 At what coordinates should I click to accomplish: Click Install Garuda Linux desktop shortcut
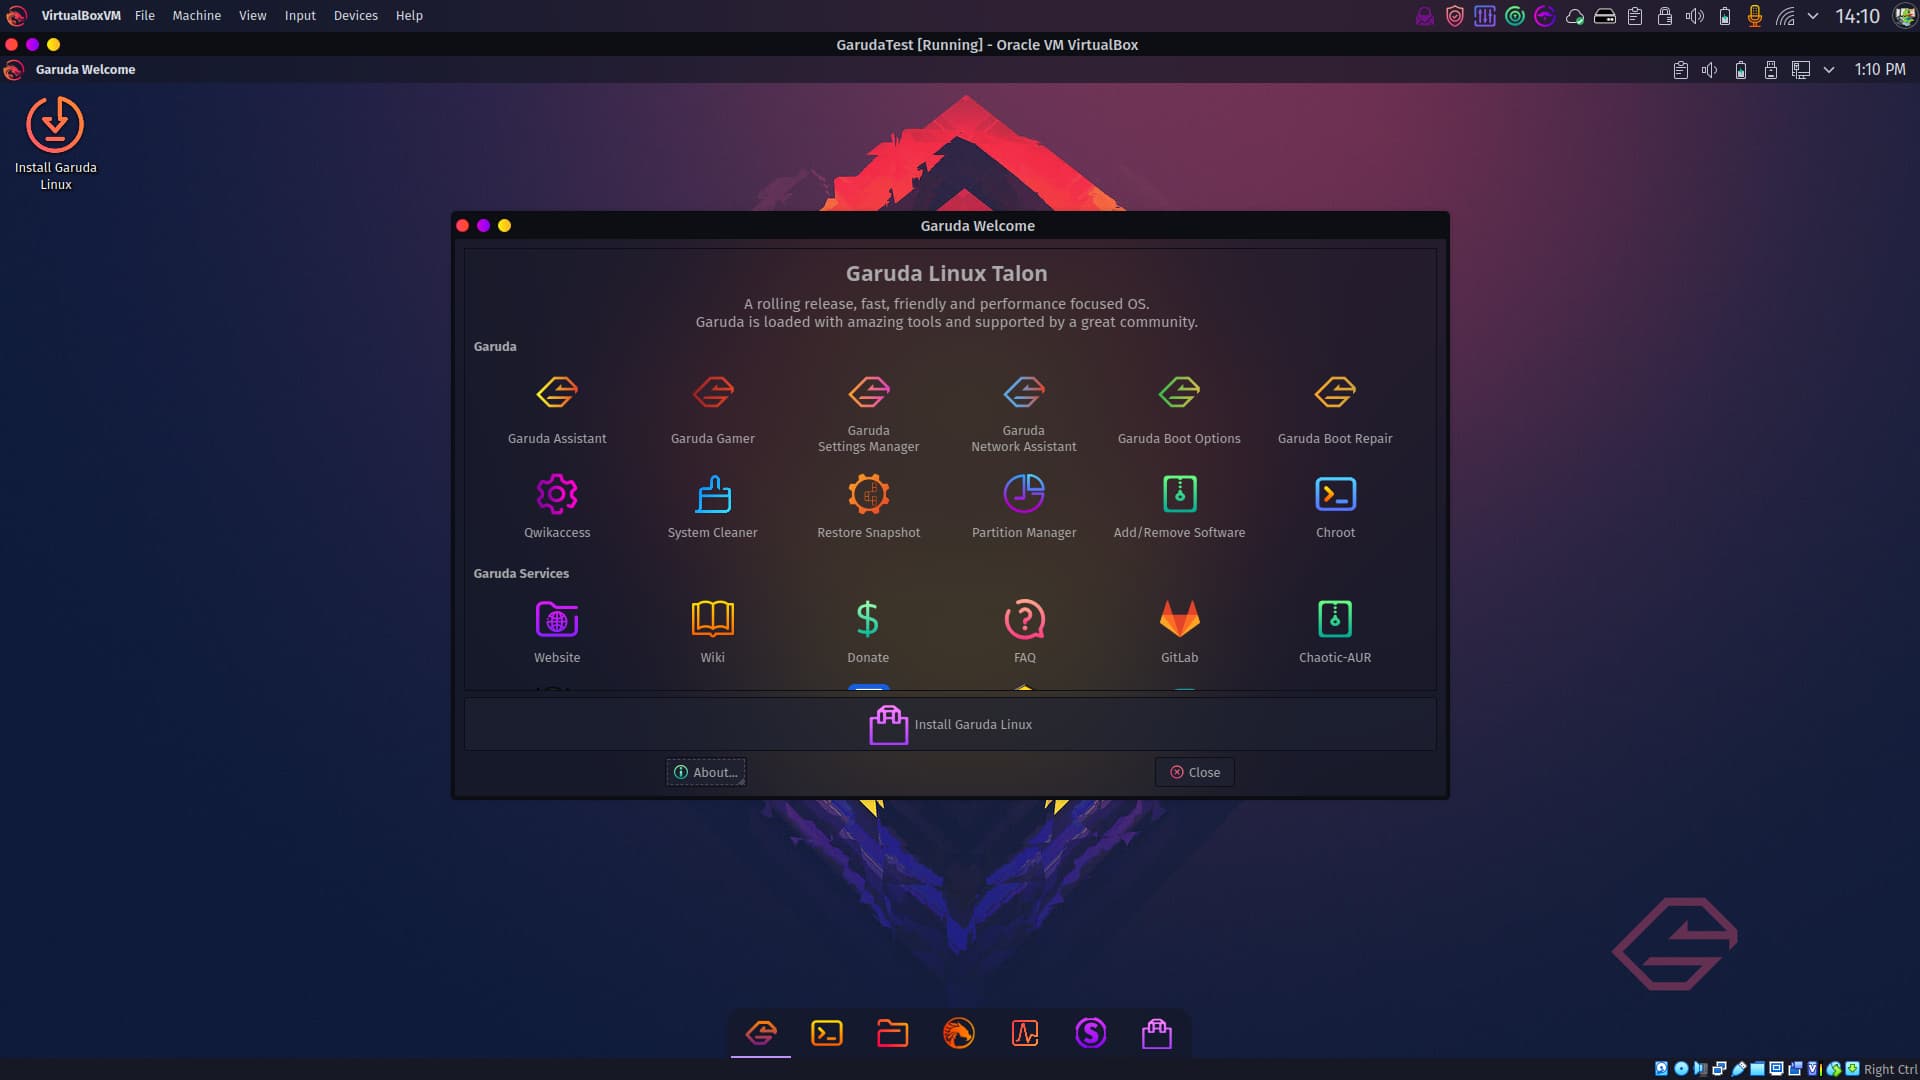(x=55, y=143)
